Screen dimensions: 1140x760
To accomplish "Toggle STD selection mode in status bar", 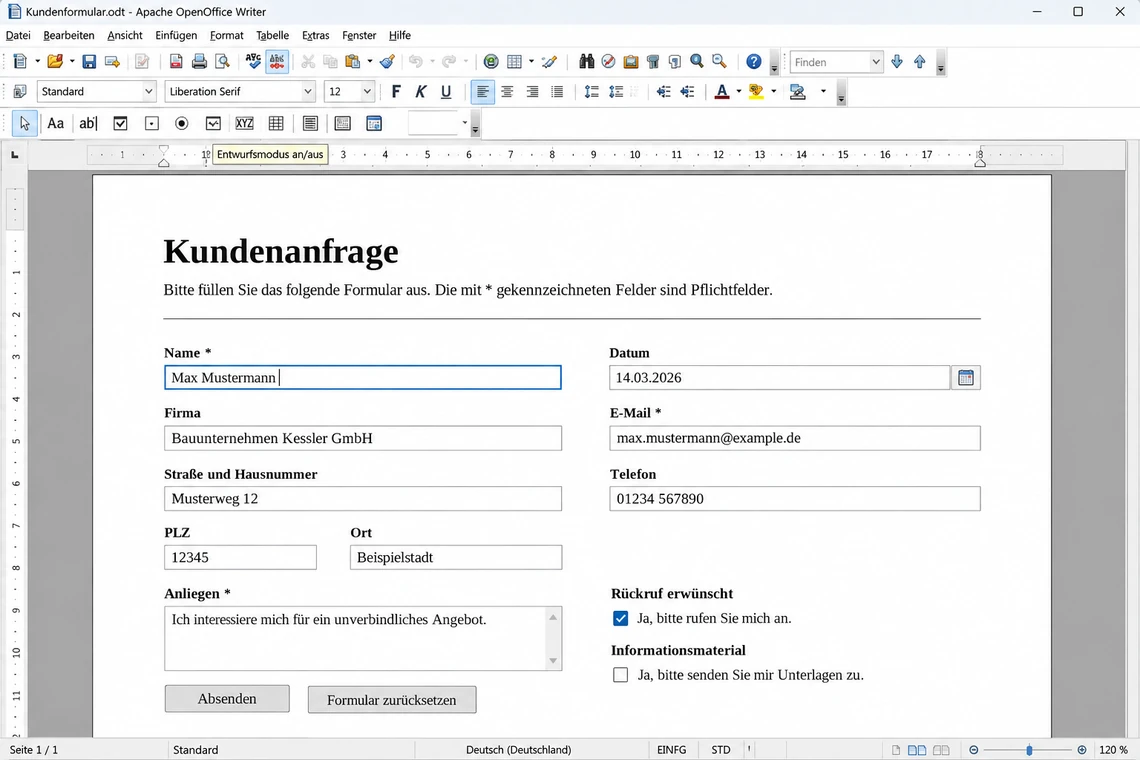I will 720,750.
